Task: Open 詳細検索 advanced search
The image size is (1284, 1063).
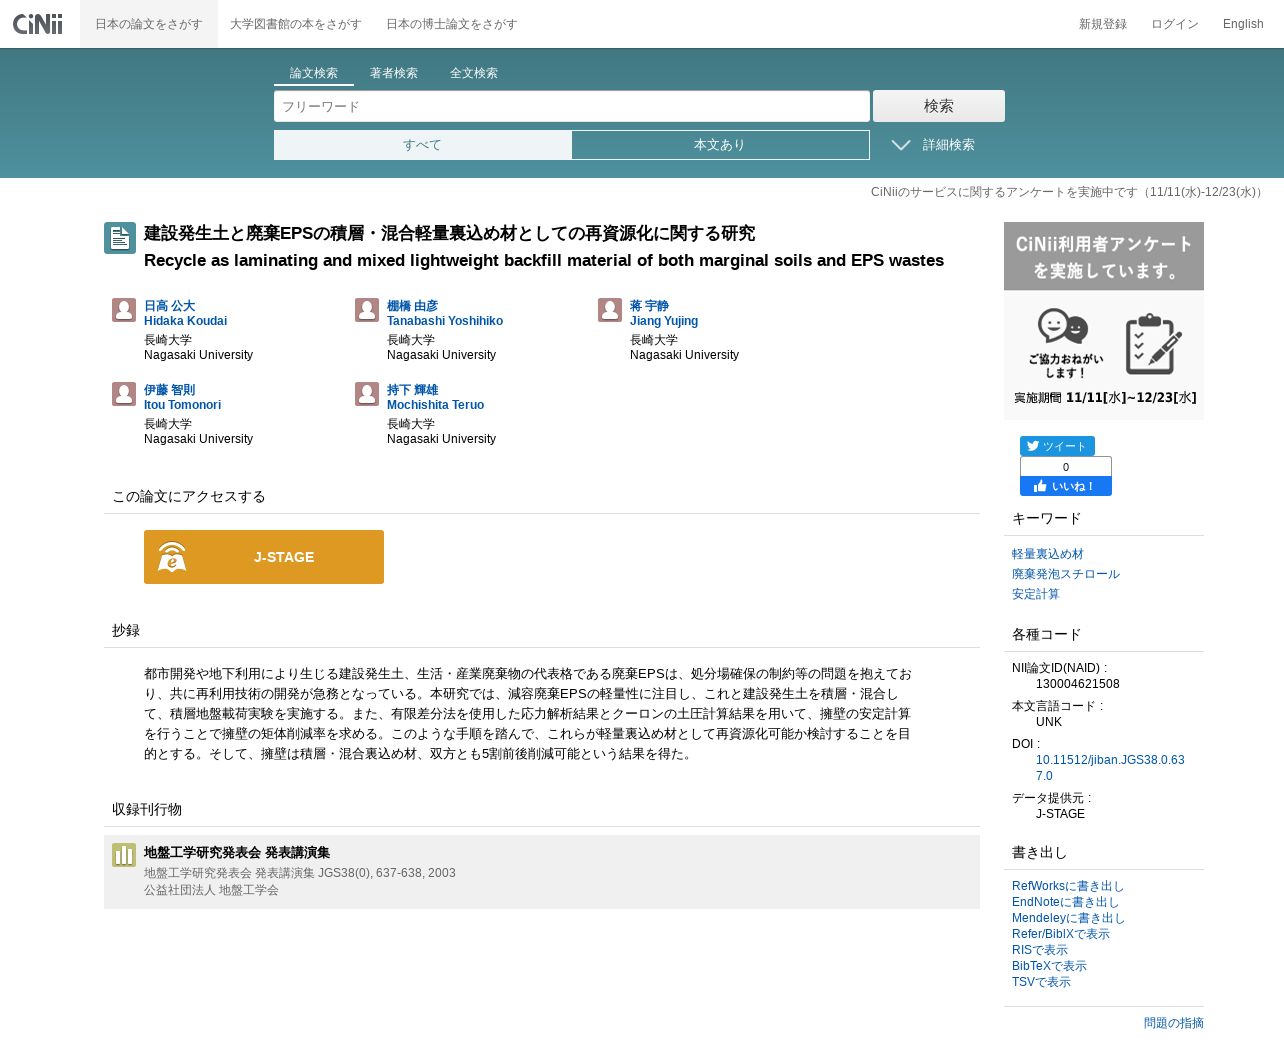Action: [948, 145]
